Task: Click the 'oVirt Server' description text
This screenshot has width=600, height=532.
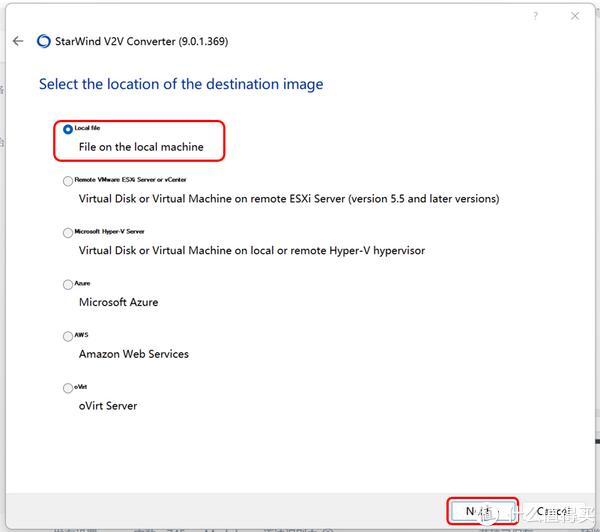Action: [108, 406]
